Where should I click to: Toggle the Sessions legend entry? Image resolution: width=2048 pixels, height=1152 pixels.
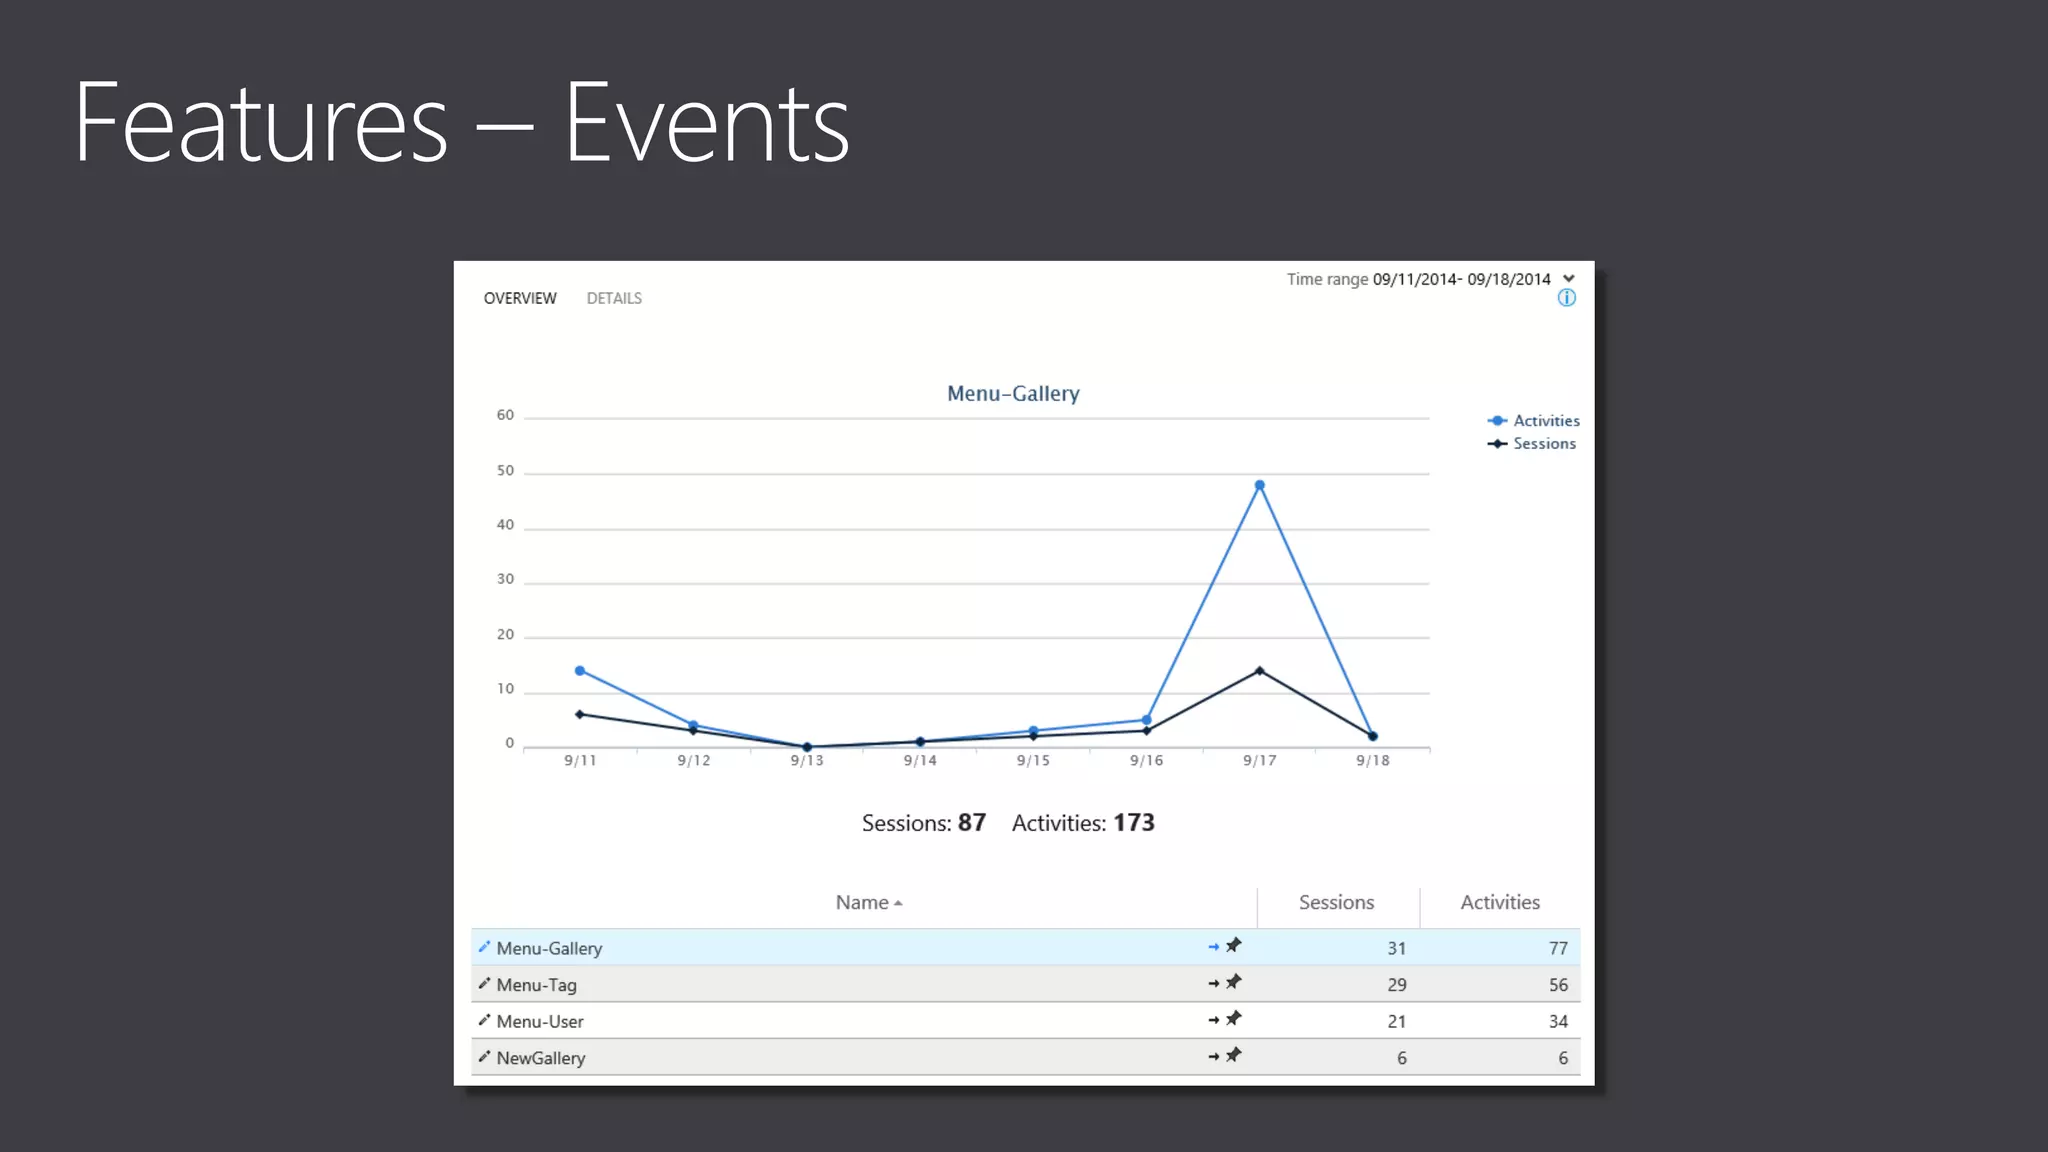[1532, 444]
